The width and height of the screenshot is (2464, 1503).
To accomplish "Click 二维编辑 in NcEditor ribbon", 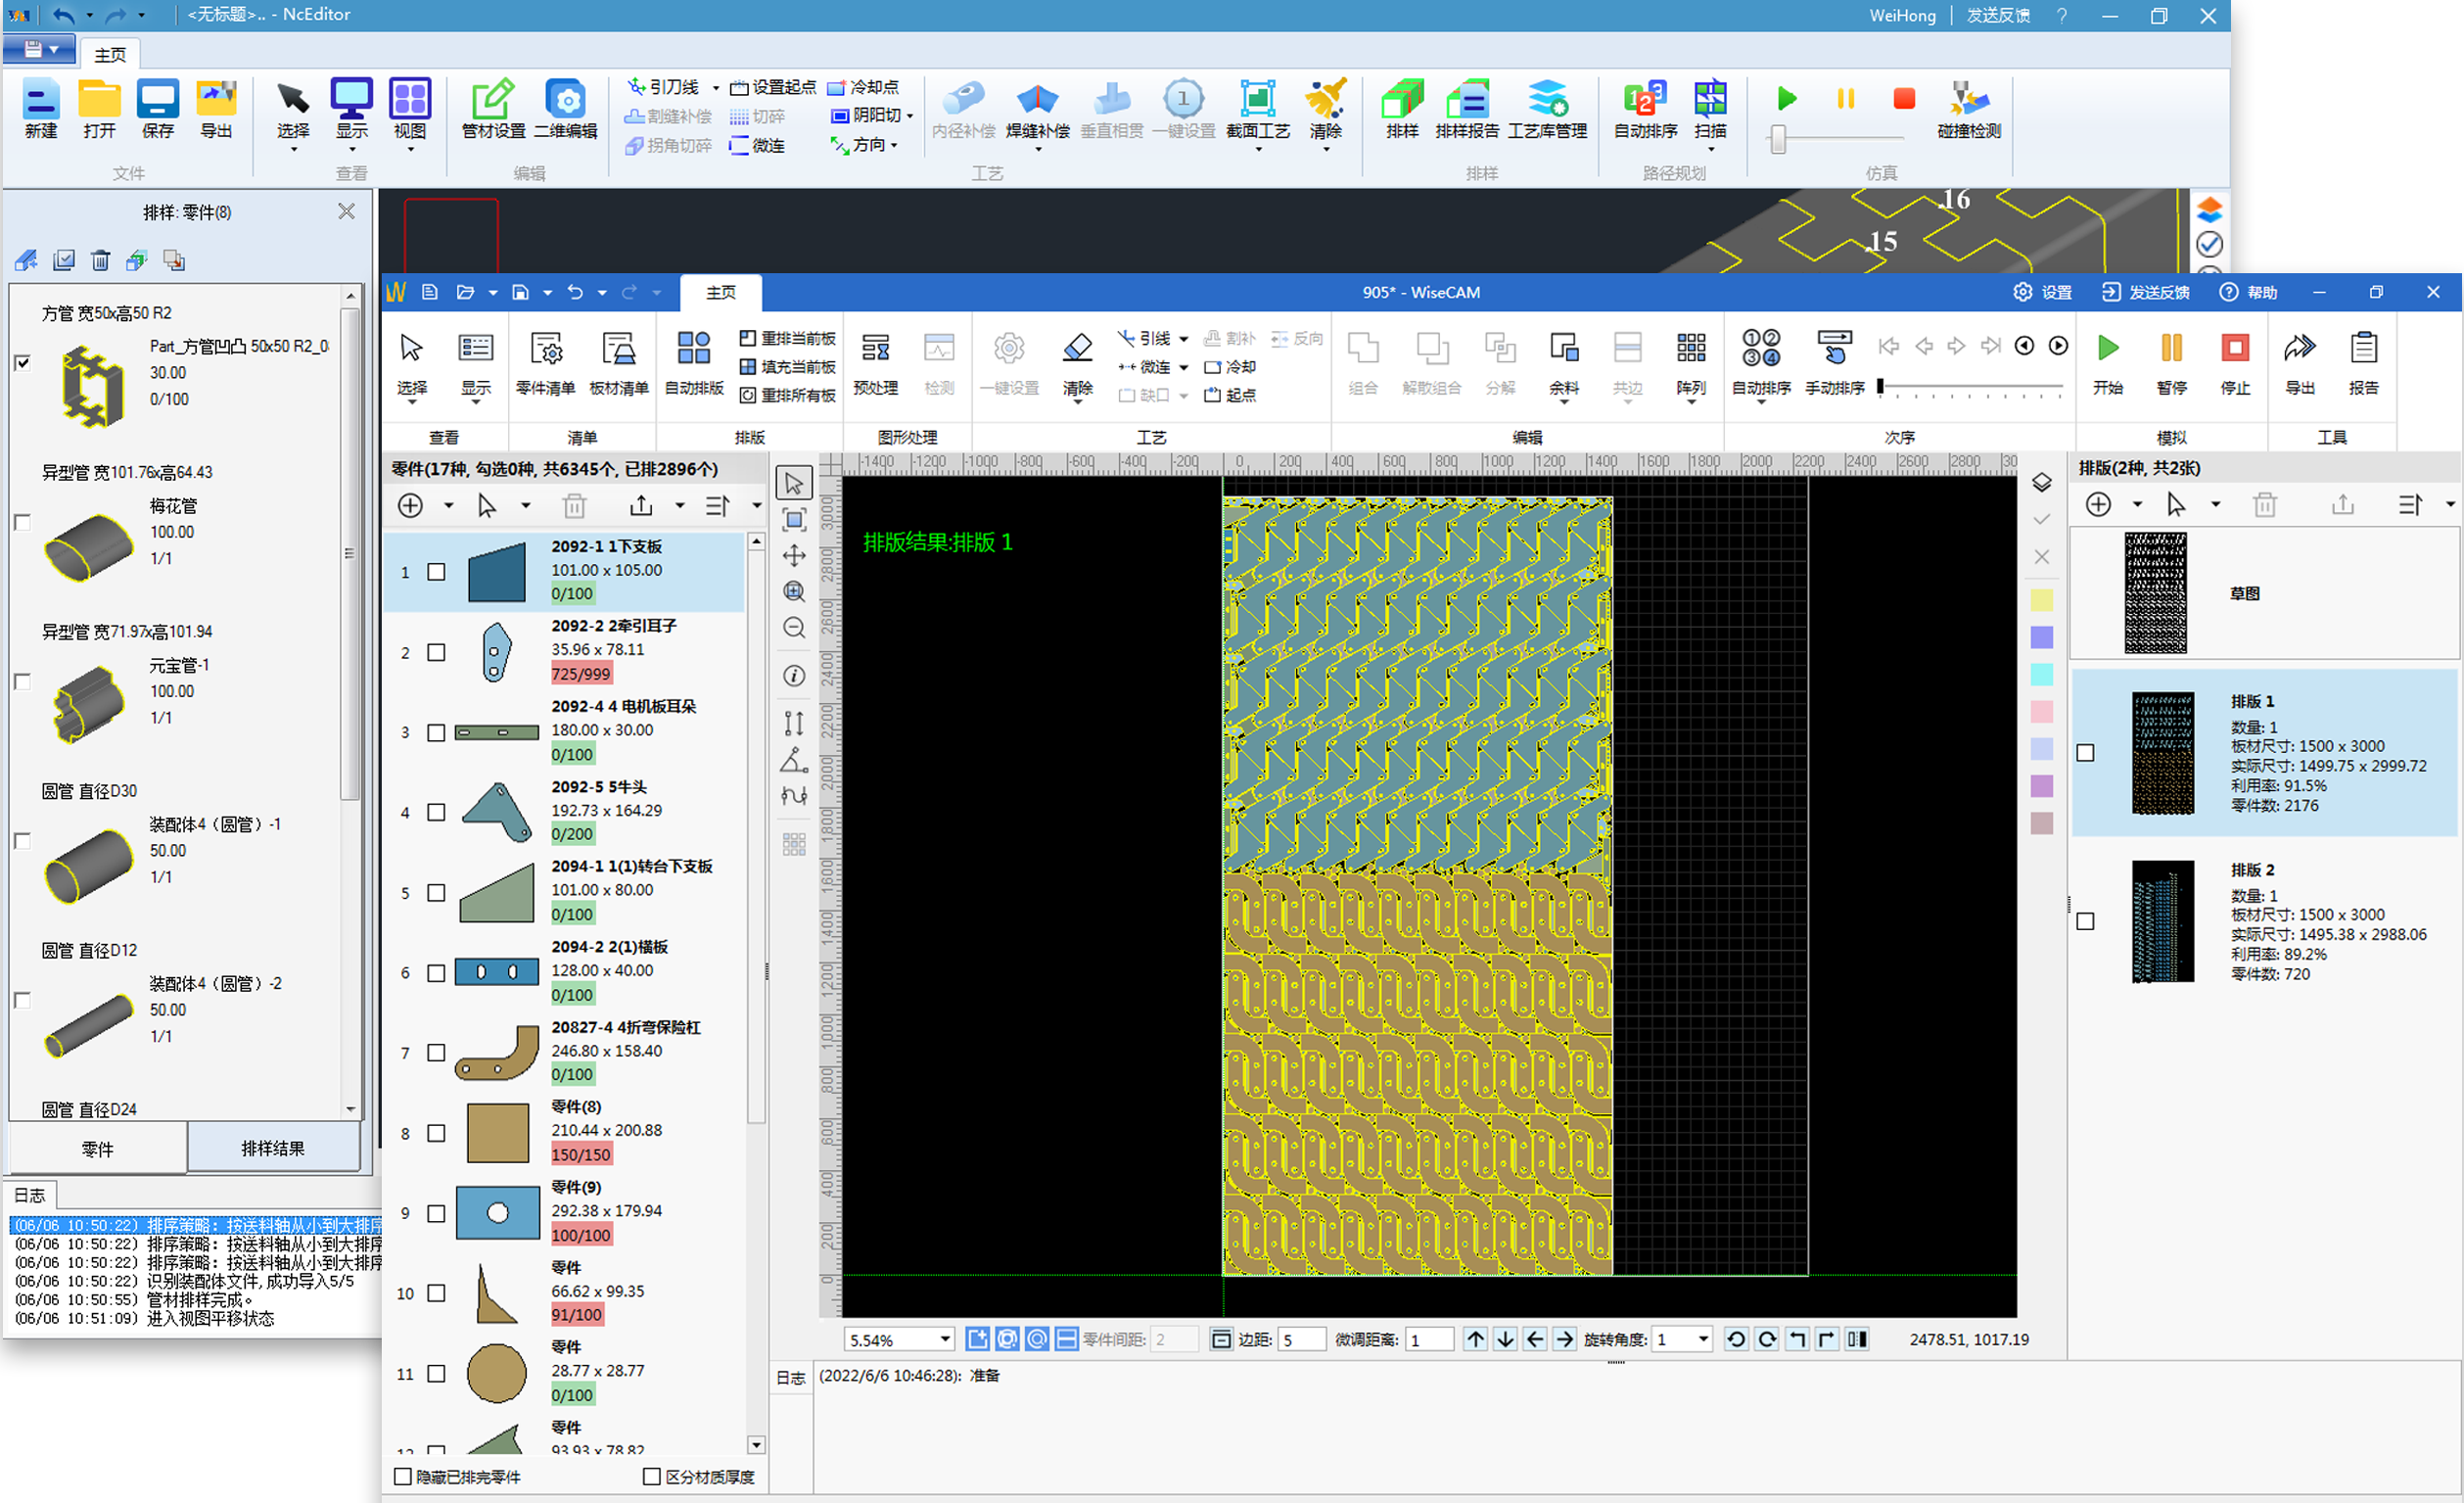I will [566, 109].
